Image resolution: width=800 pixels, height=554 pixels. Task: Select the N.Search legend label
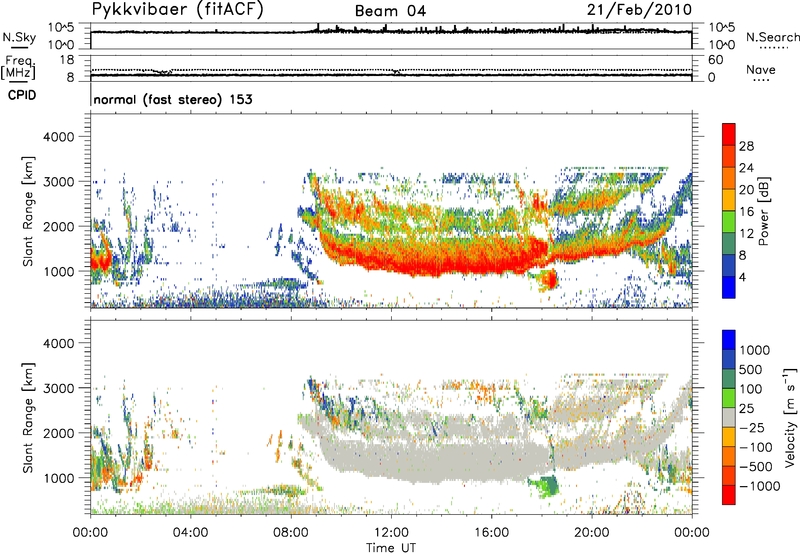(x=772, y=37)
